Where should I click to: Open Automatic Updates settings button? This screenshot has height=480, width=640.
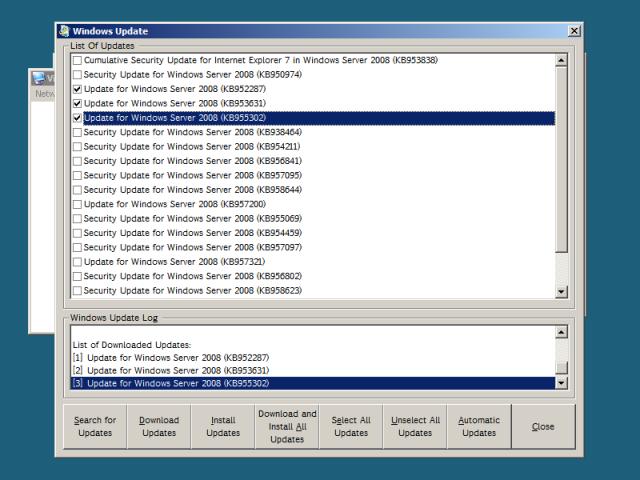(479, 427)
